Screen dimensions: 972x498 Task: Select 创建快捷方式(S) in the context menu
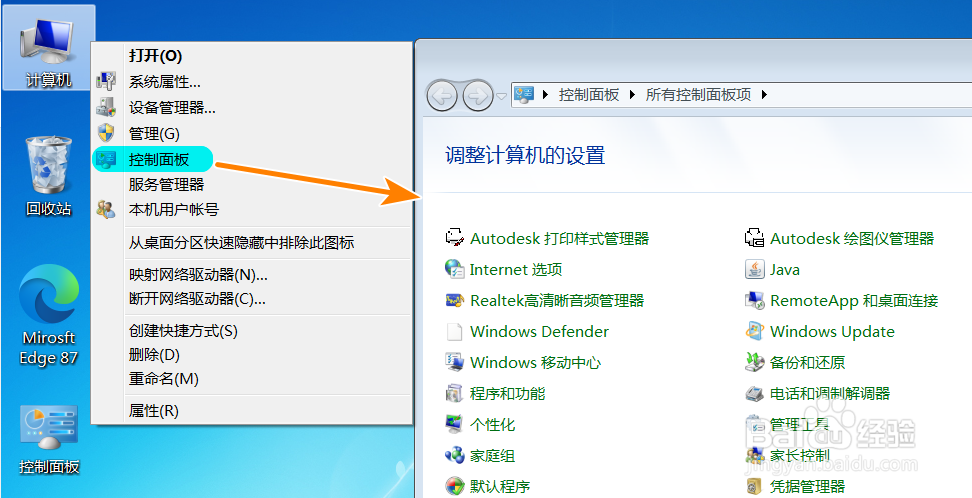(183, 331)
